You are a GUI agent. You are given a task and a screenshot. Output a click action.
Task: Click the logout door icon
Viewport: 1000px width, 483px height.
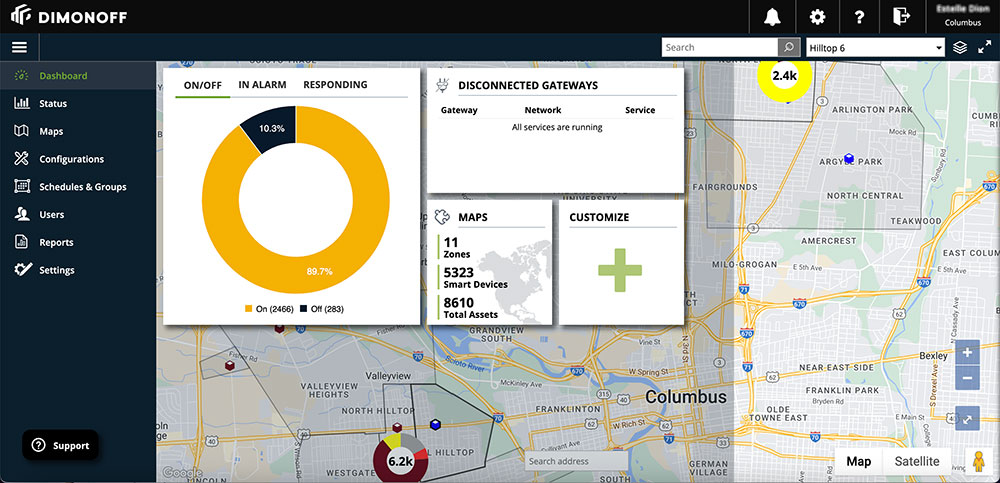click(x=901, y=17)
